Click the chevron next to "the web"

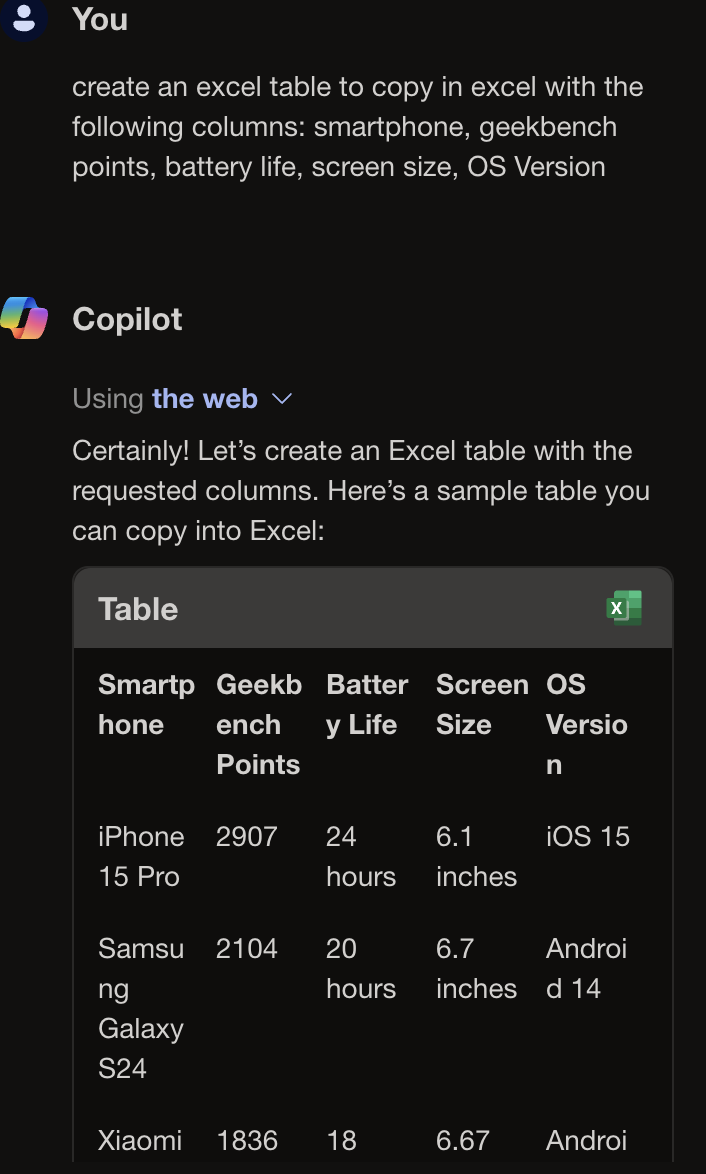[280, 398]
